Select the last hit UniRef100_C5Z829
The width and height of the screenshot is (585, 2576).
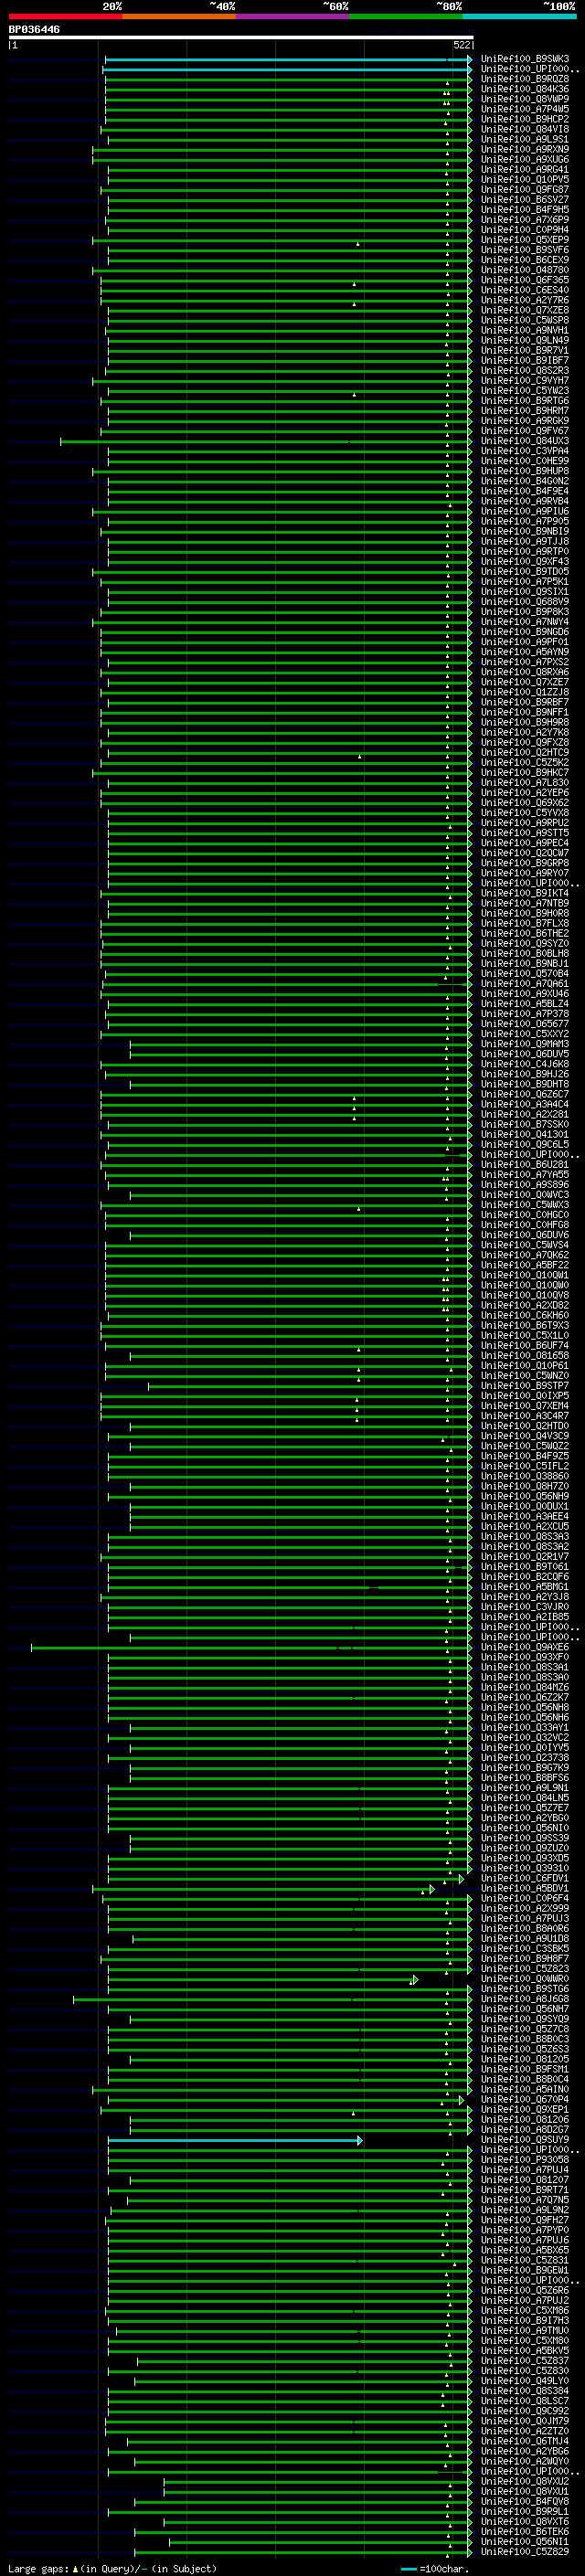pyautogui.click(x=525, y=2552)
